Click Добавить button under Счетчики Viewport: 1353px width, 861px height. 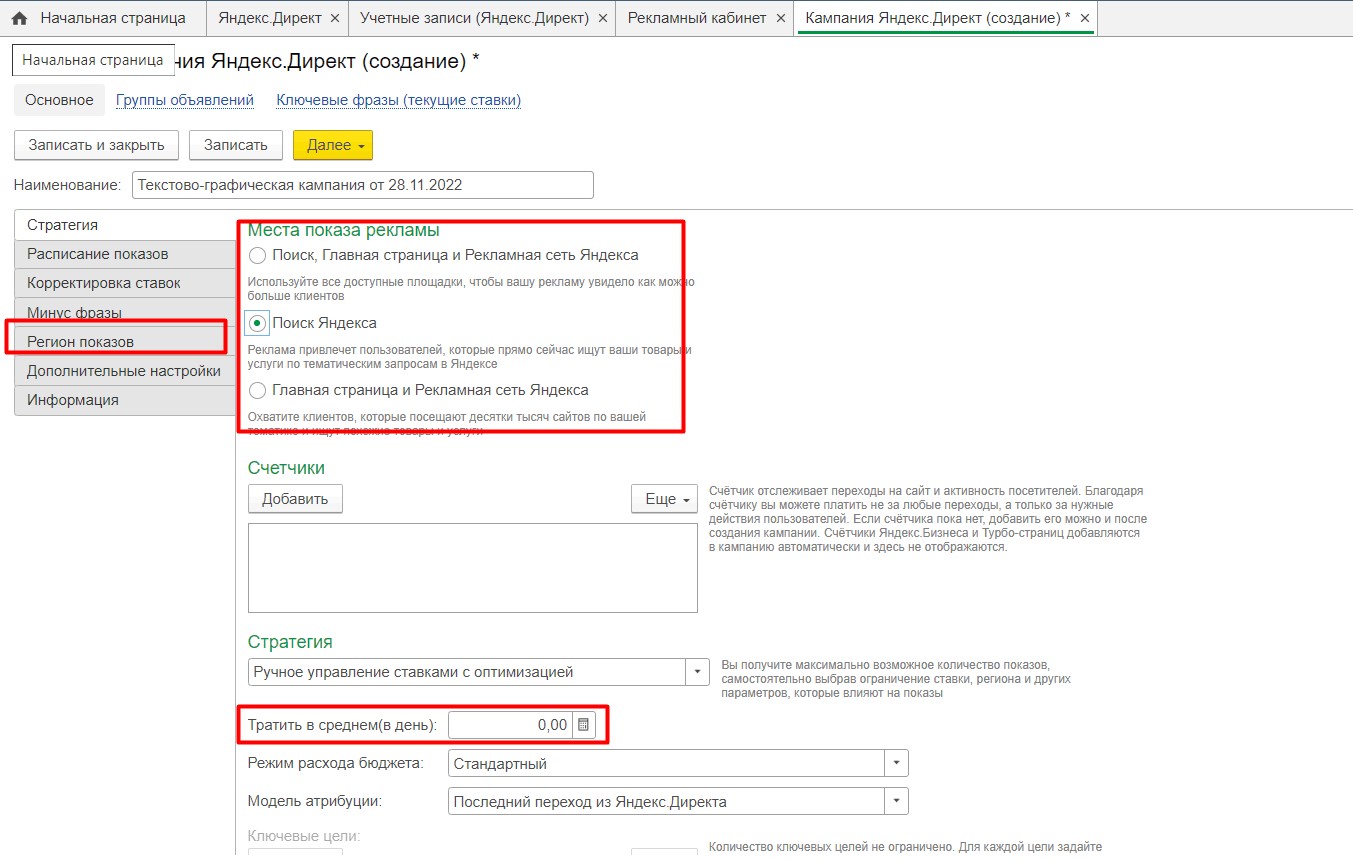coord(295,499)
